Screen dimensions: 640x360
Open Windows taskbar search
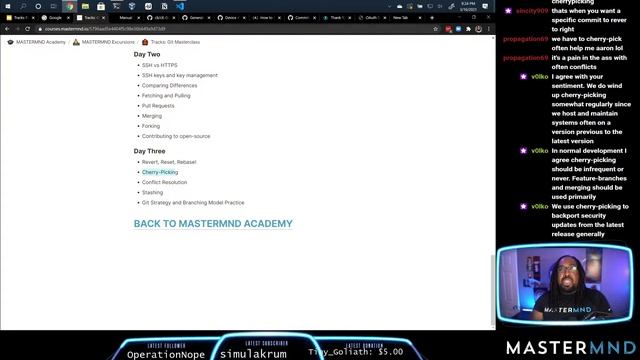[x=23, y=6]
